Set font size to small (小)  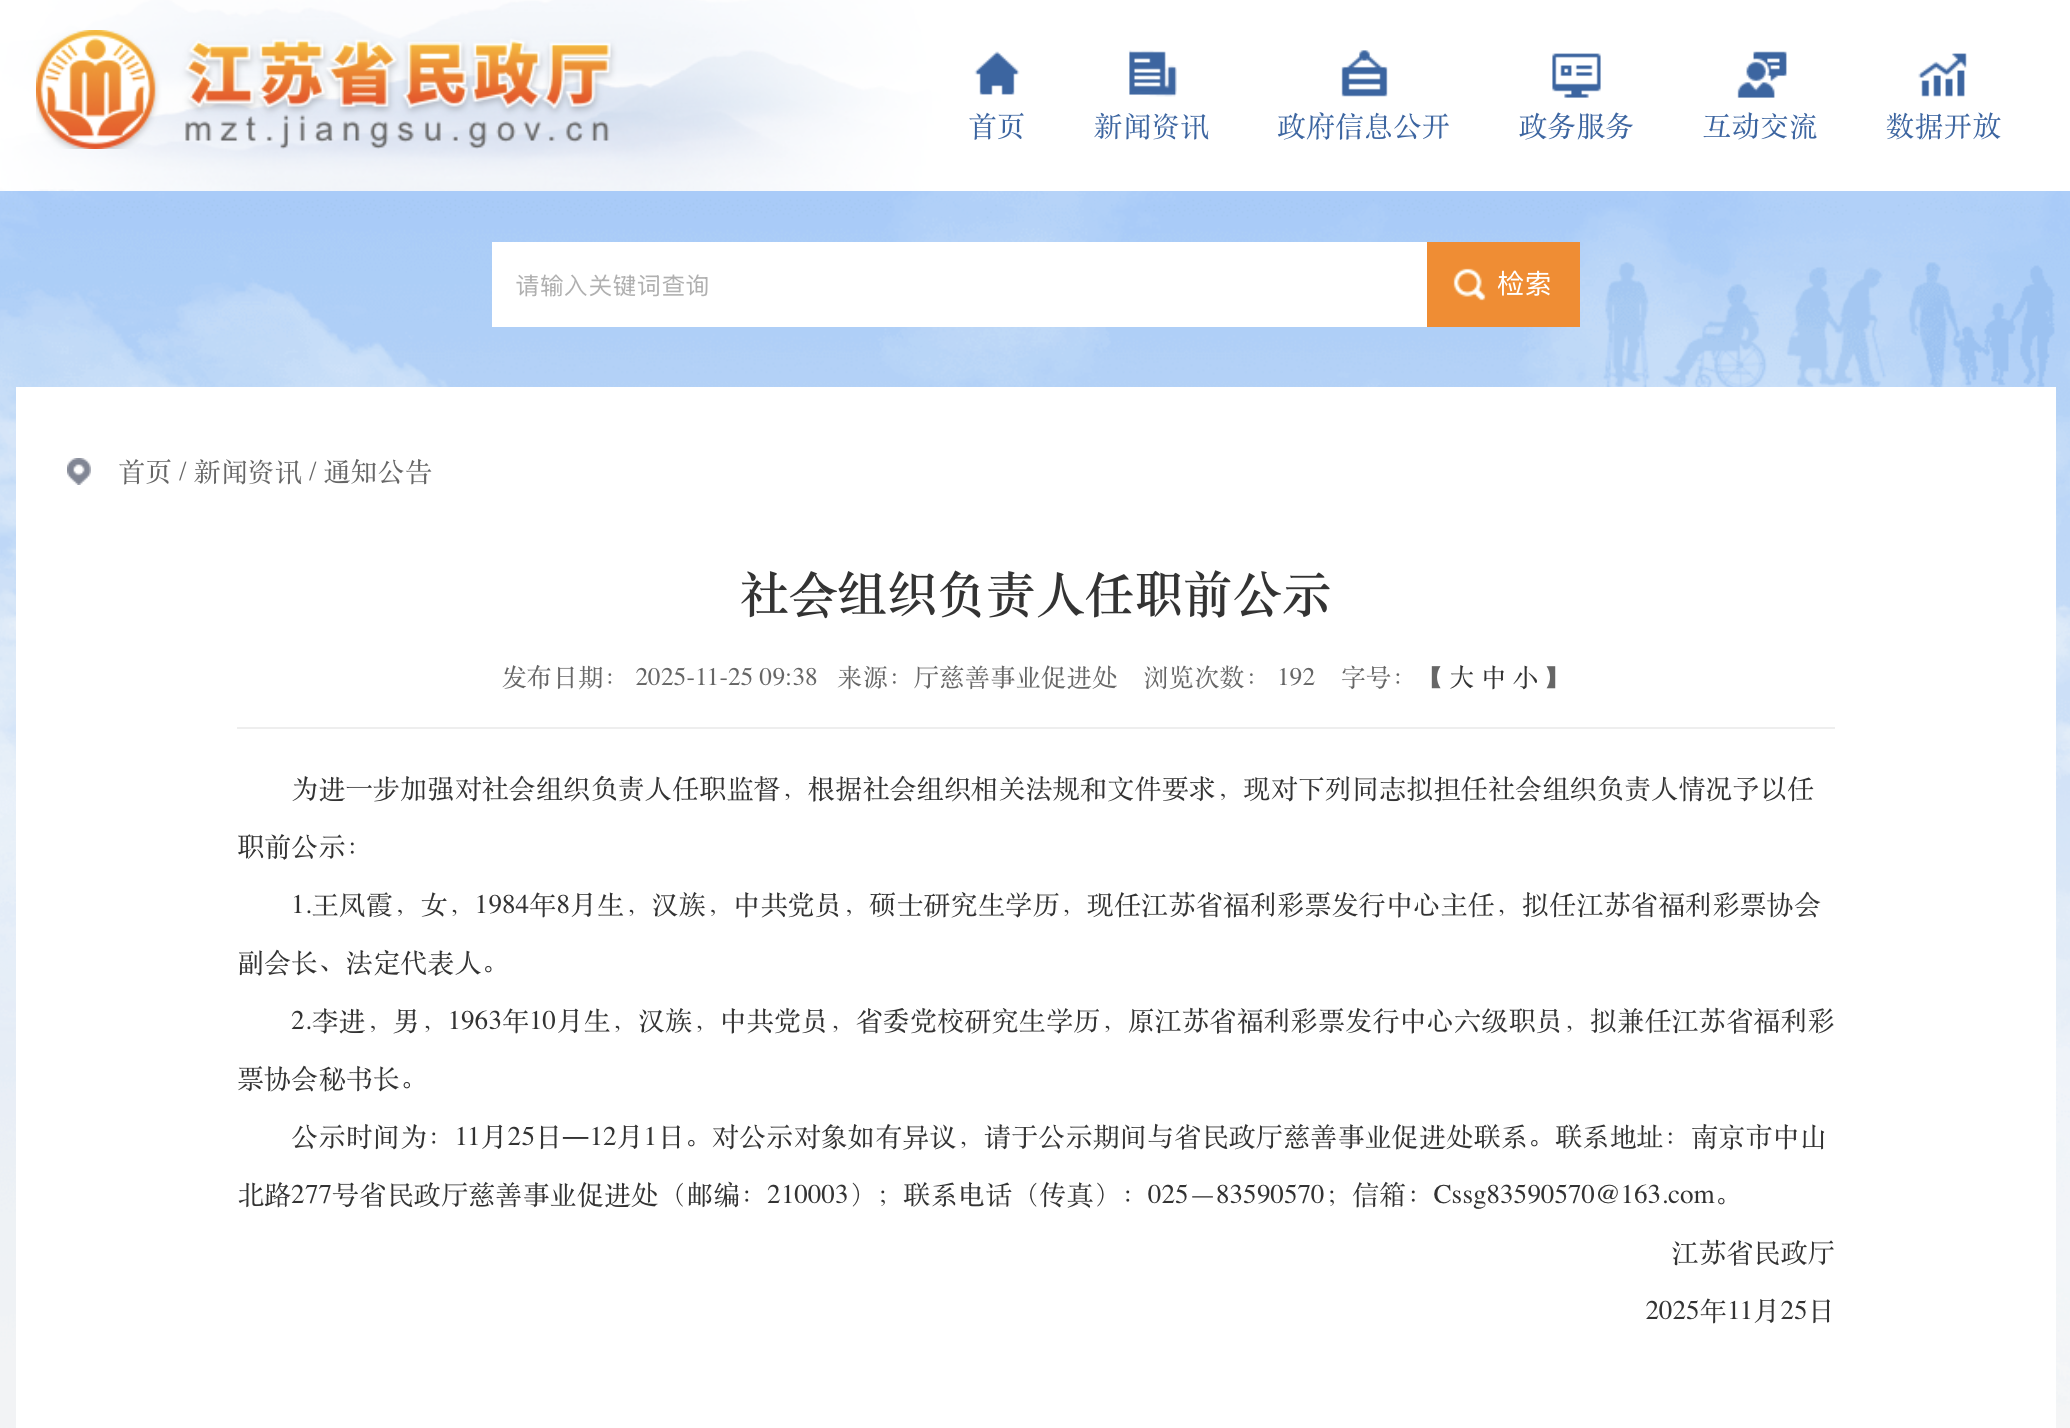click(x=1526, y=678)
